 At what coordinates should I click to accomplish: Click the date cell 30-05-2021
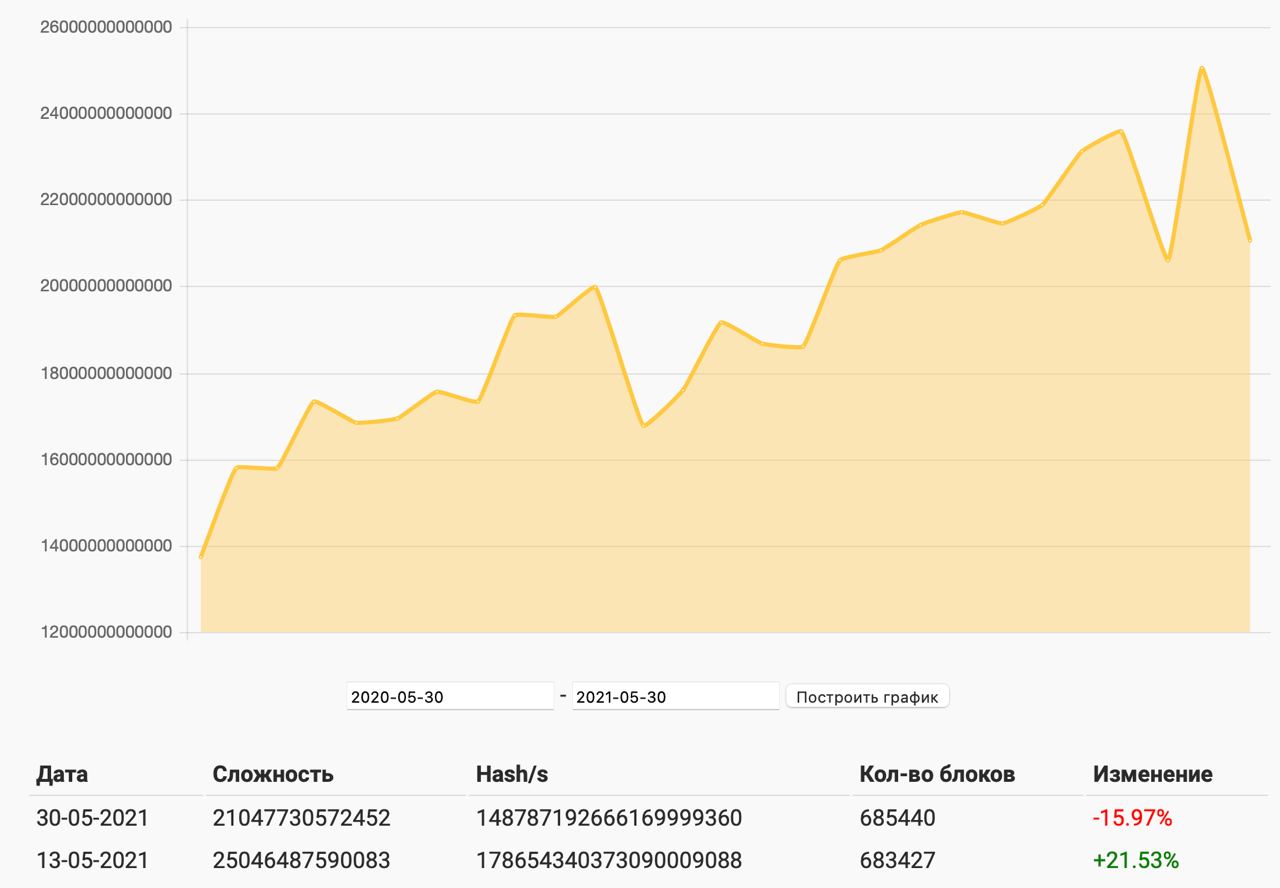[x=92, y=818]
